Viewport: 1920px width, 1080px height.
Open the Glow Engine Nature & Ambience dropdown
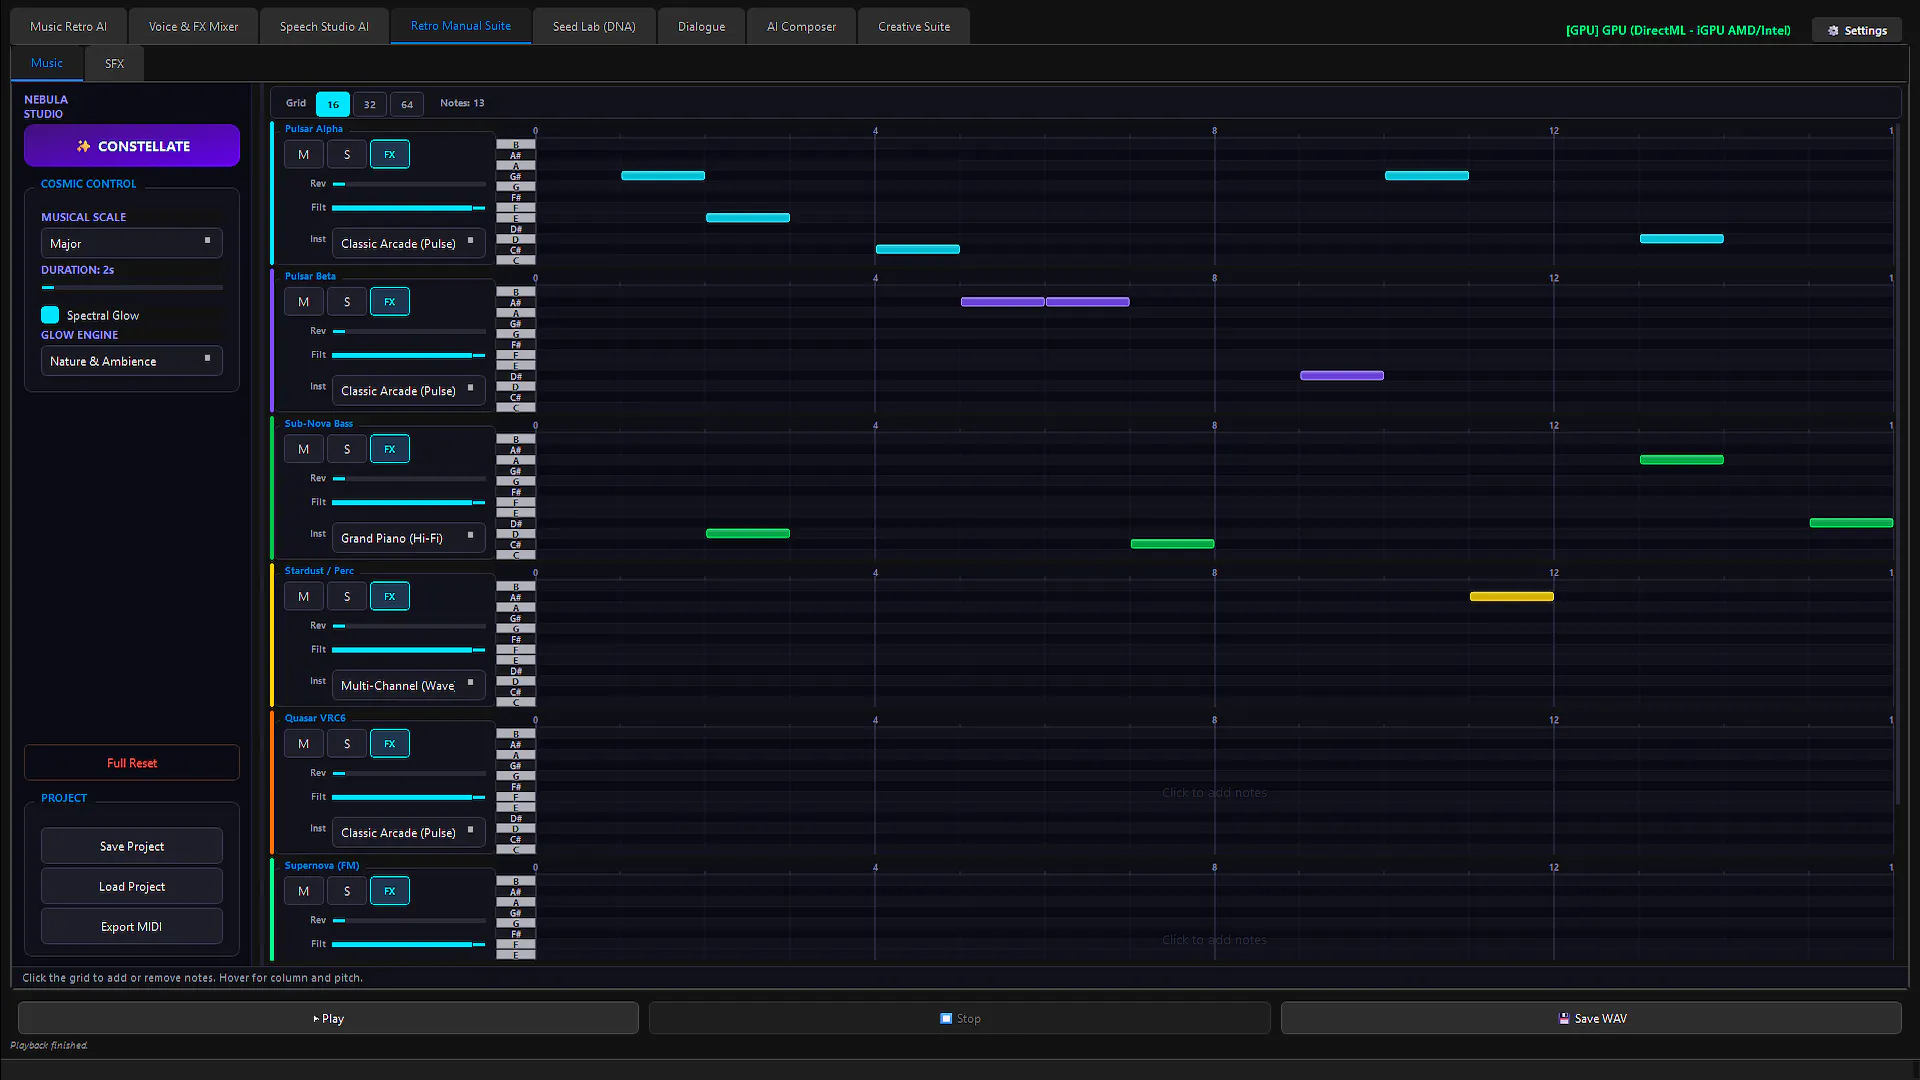click(x=131, y=361)
